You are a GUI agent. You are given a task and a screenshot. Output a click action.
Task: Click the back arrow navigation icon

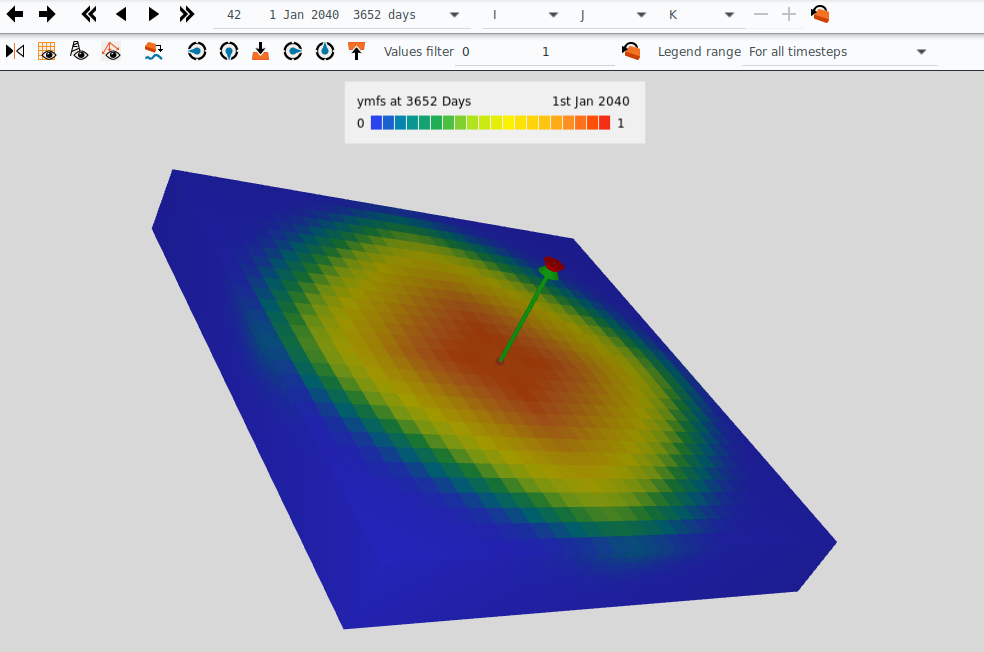tap(15, 14)
